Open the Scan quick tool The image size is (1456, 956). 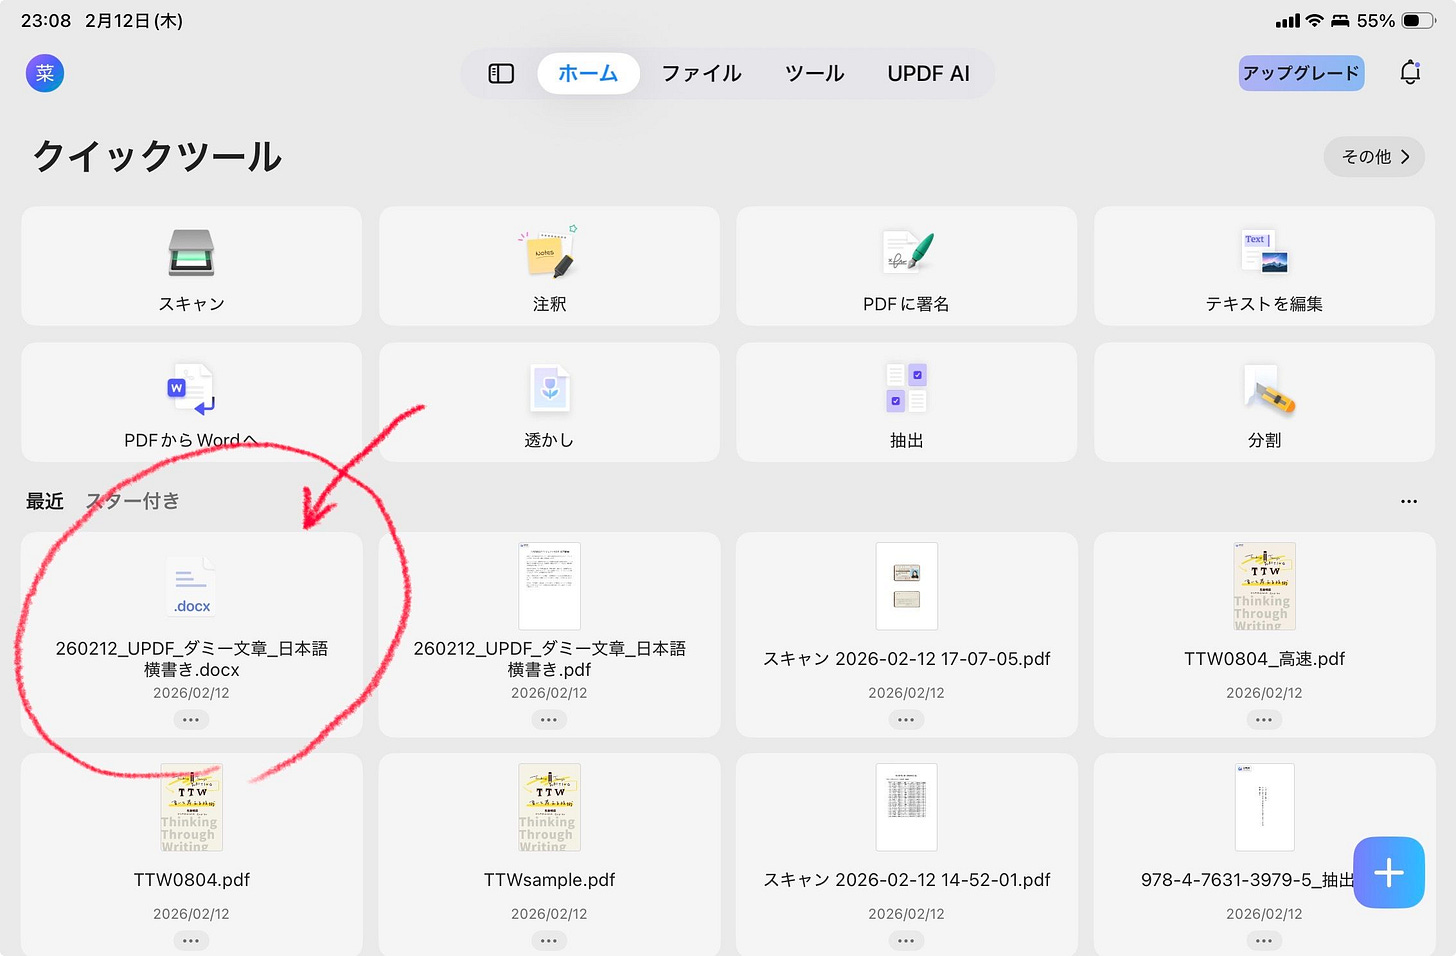coord(191,266)
